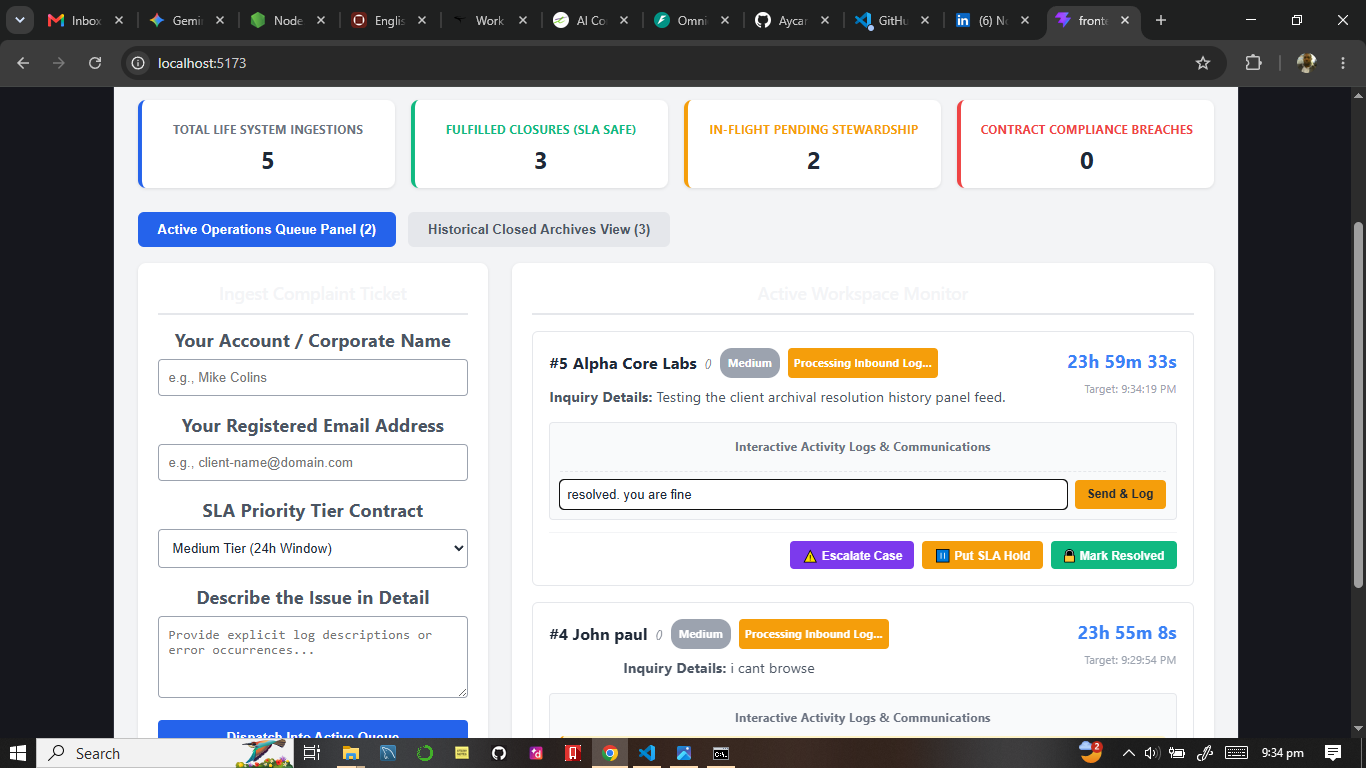
Task: Open the Chrome three-dot menu
Action: coord(1343,63)
